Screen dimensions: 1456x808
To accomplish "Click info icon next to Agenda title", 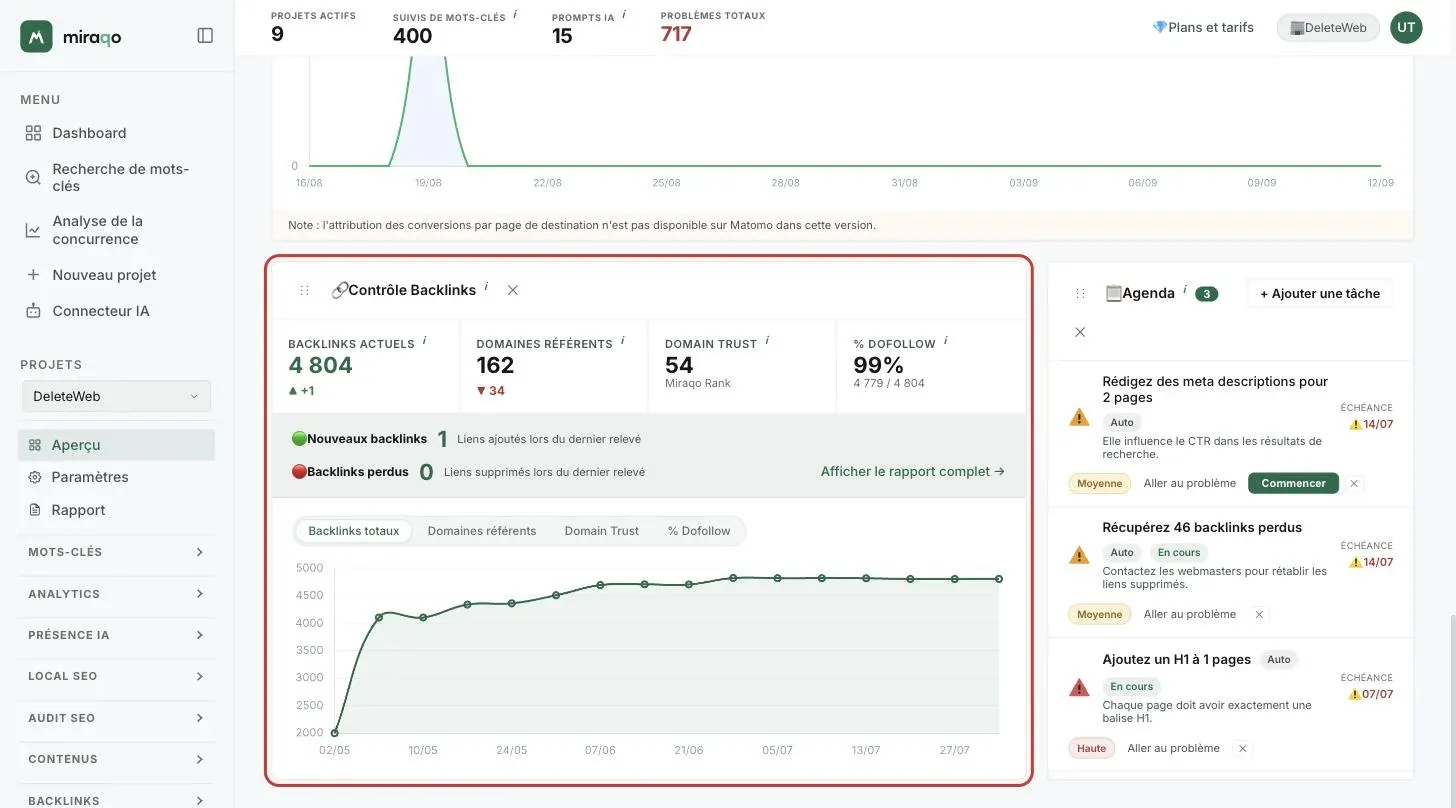I will click(x=1185, y=290).
